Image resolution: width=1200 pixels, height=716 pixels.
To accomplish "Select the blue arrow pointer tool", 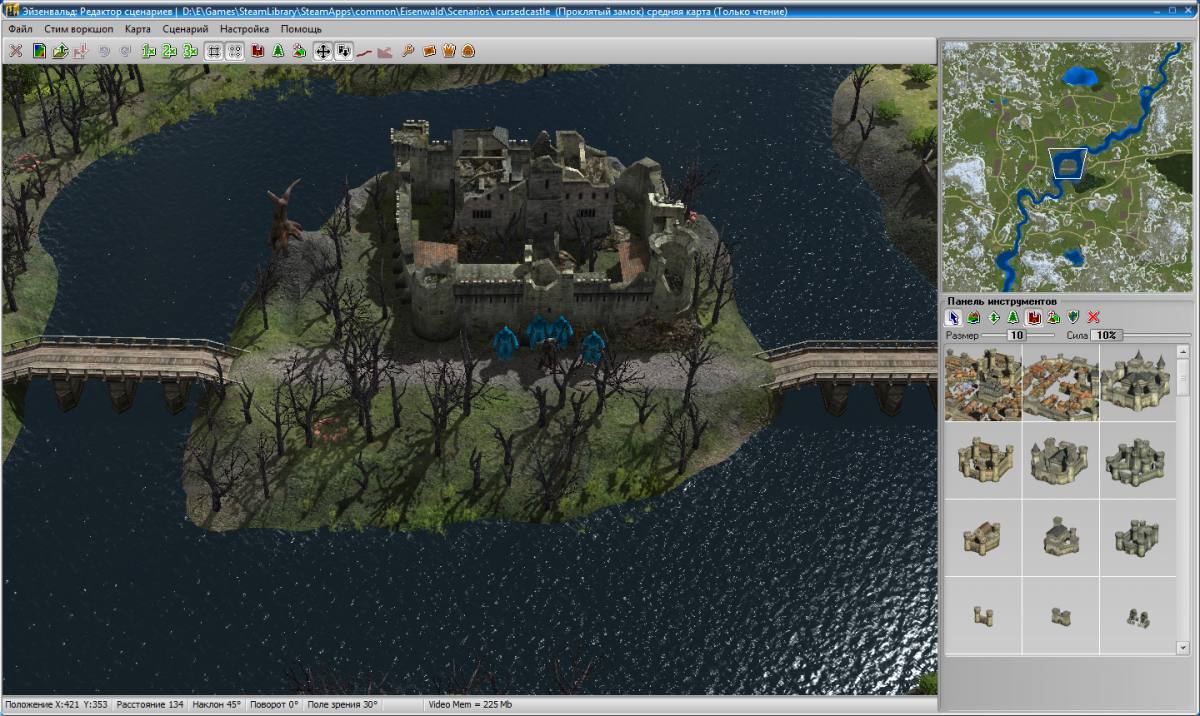I will pyautogui.click(x=954, y=317).
